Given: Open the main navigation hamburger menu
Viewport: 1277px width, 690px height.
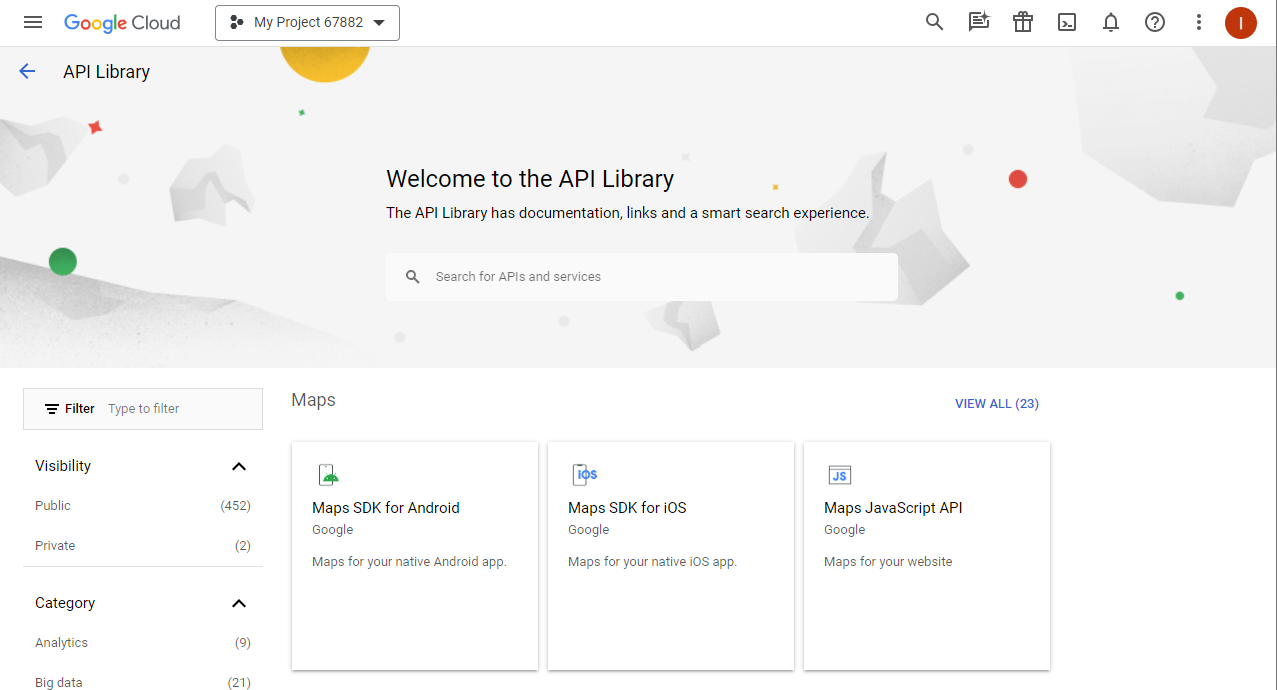Looking at the screenshot, I should coord(33,22).
